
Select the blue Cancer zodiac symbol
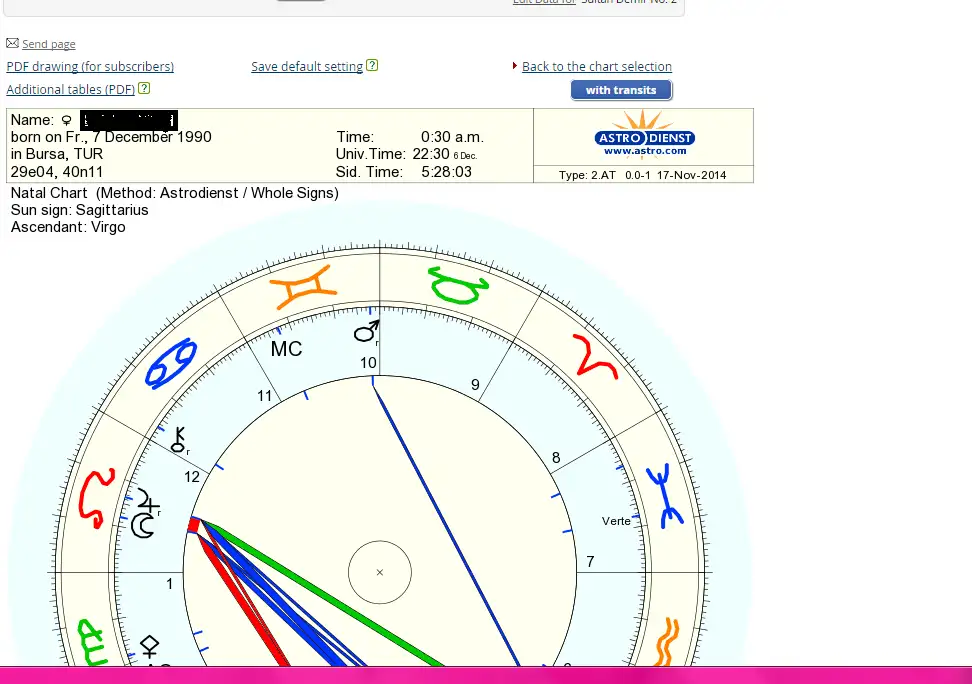(171, 363)
